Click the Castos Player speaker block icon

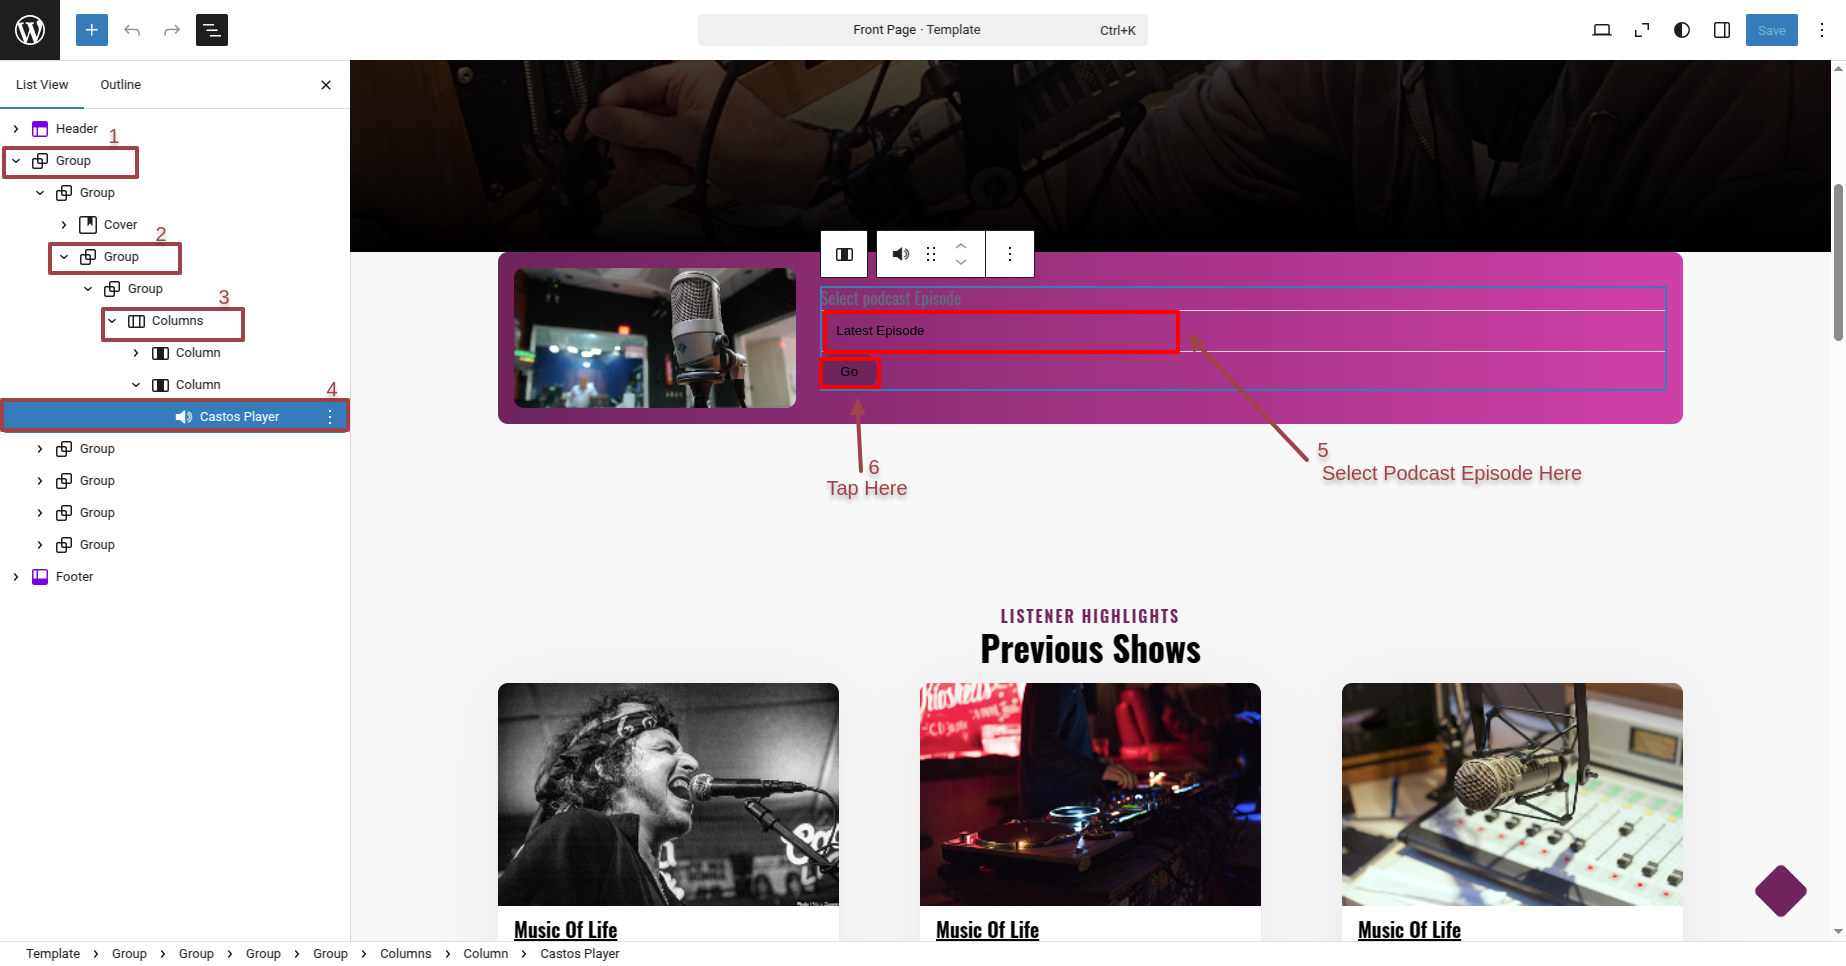[901, 254]
